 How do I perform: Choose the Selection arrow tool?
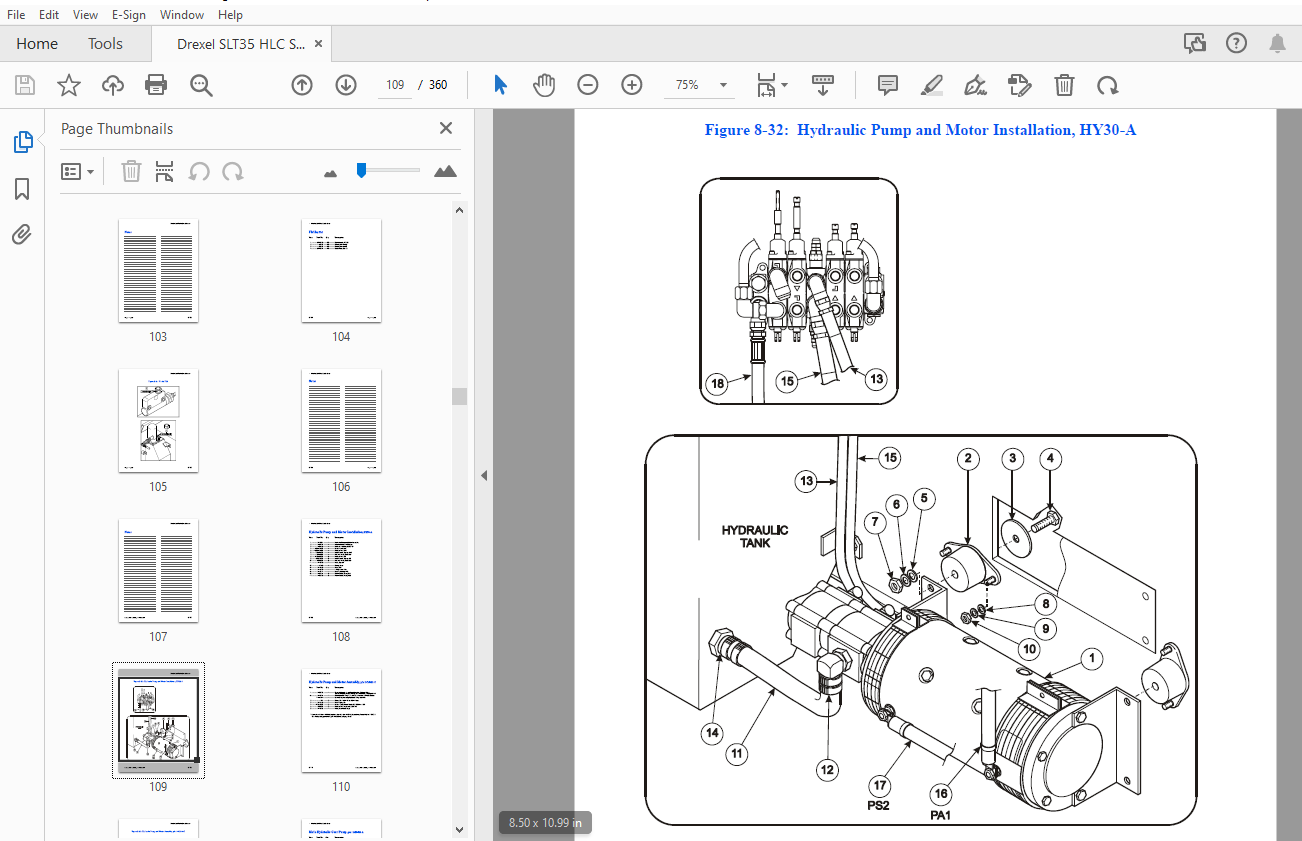click(500, 85)
